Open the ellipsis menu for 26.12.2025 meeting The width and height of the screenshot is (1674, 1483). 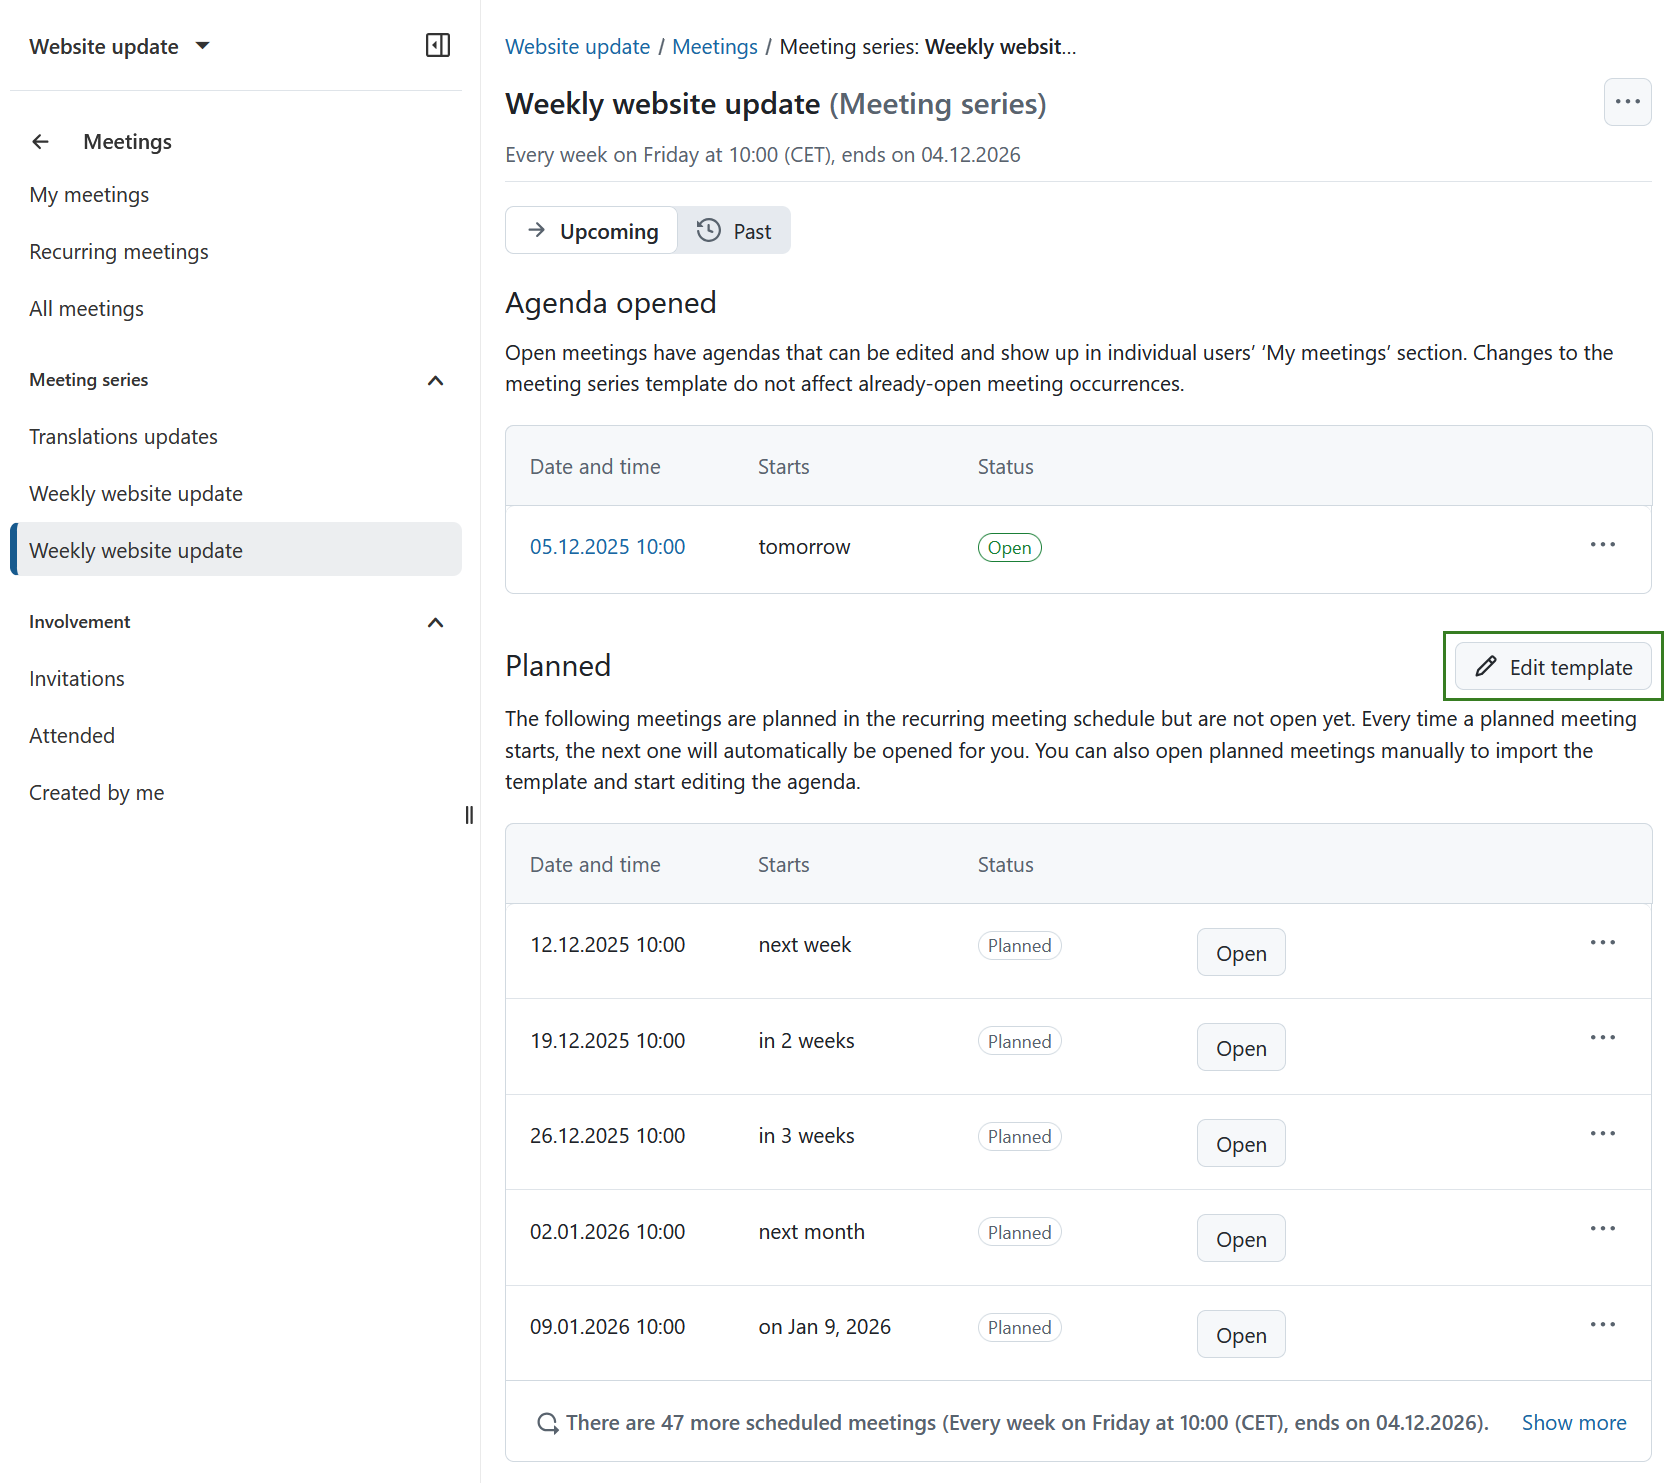coord(1602,1133)
